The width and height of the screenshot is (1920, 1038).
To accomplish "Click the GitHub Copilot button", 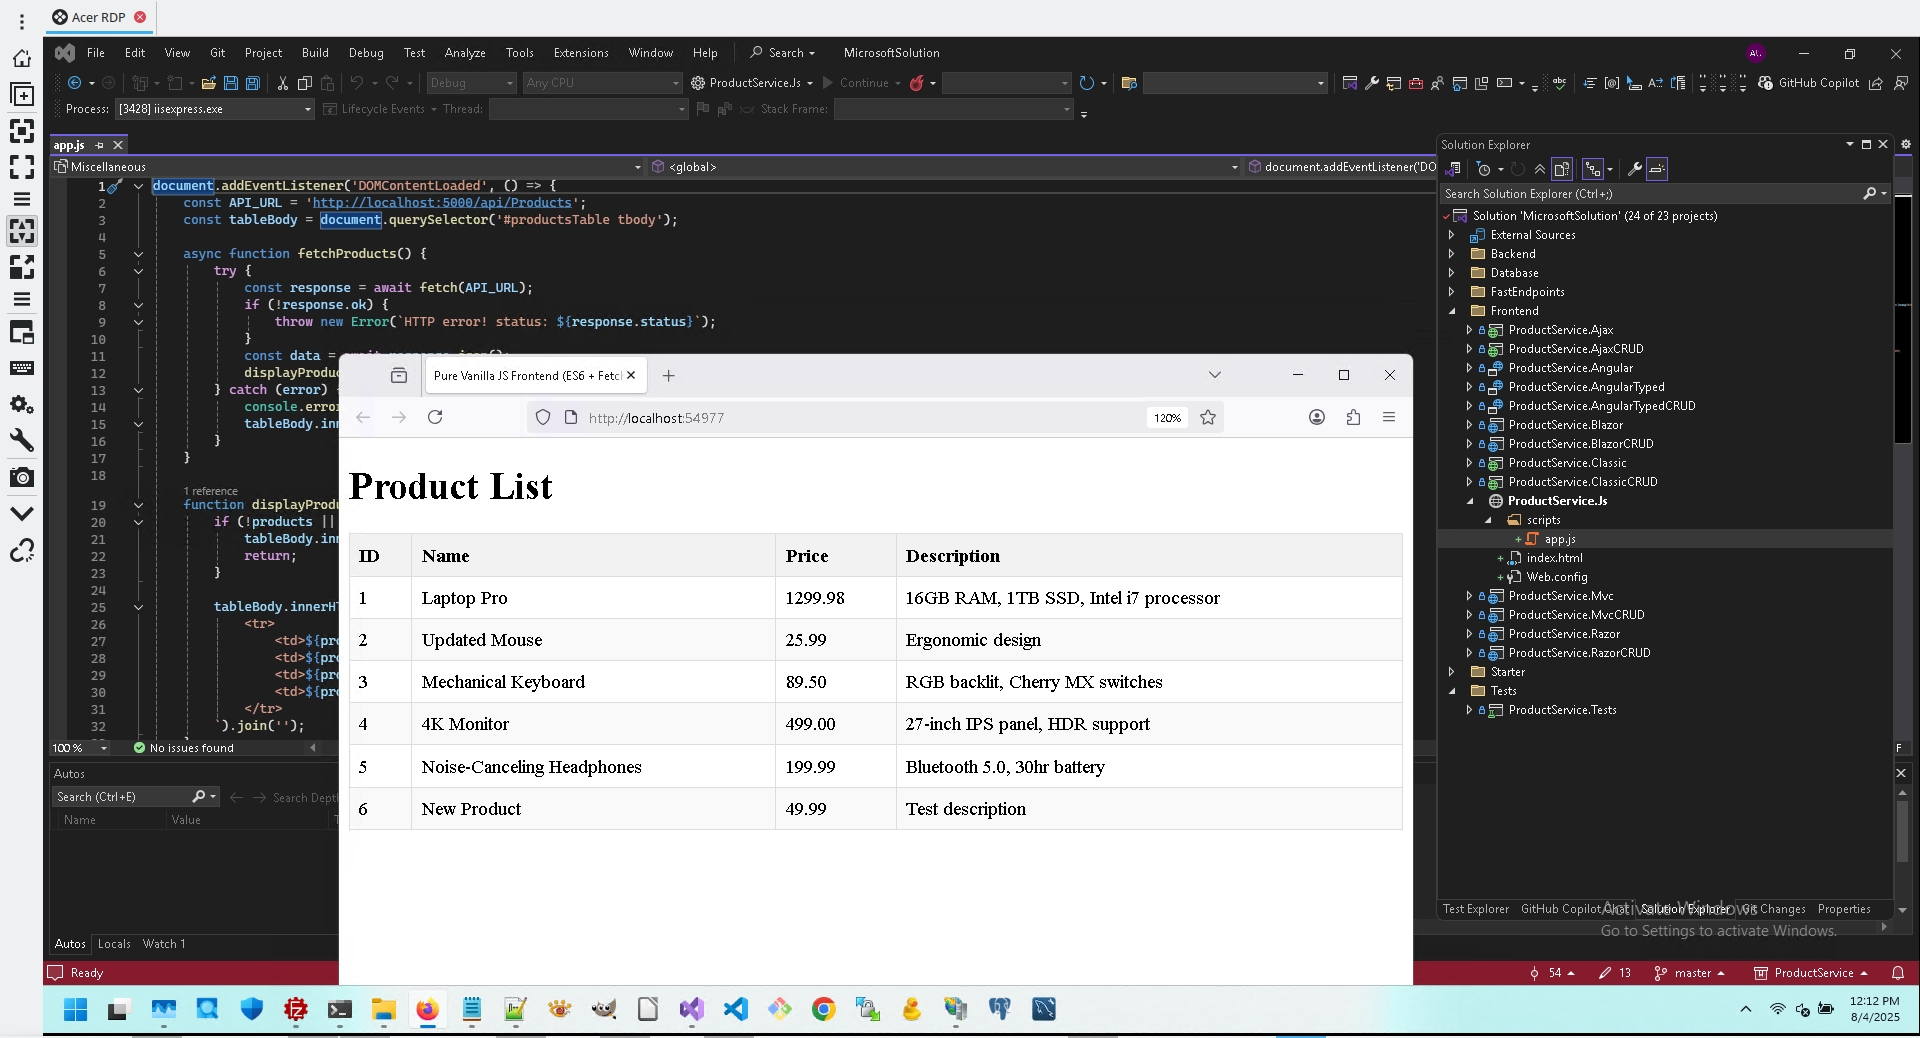I will click(1809, 83).
